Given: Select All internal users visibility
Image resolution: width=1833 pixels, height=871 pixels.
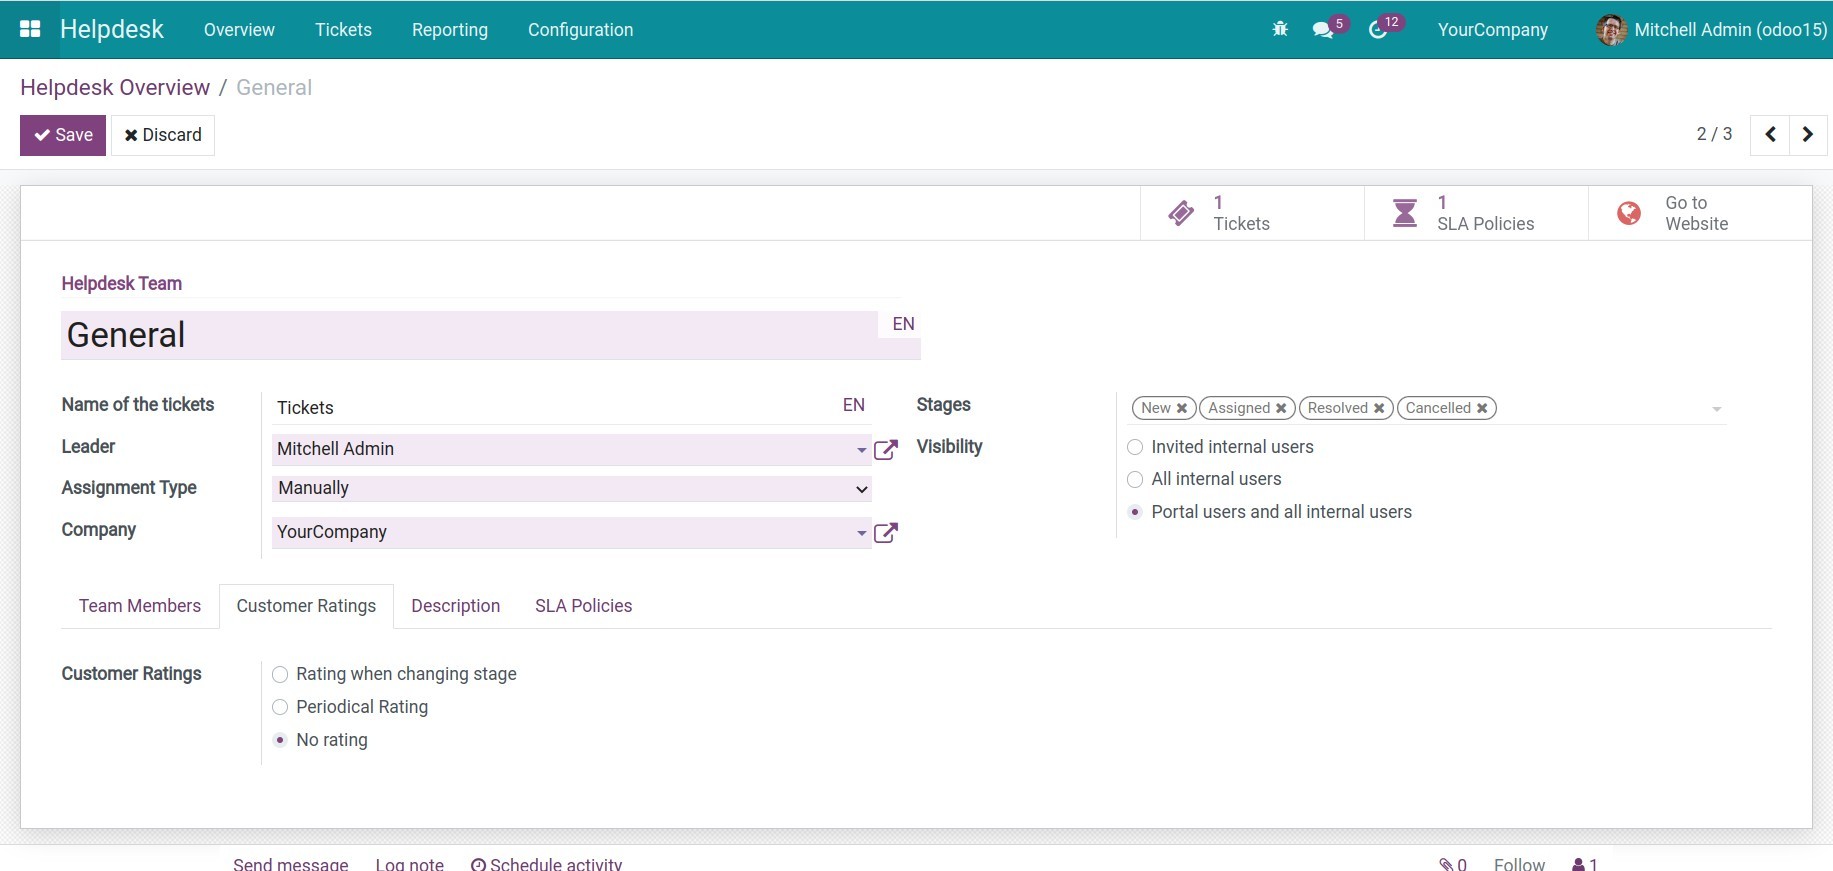Looking at the screenshot, I should (1135, 480).
